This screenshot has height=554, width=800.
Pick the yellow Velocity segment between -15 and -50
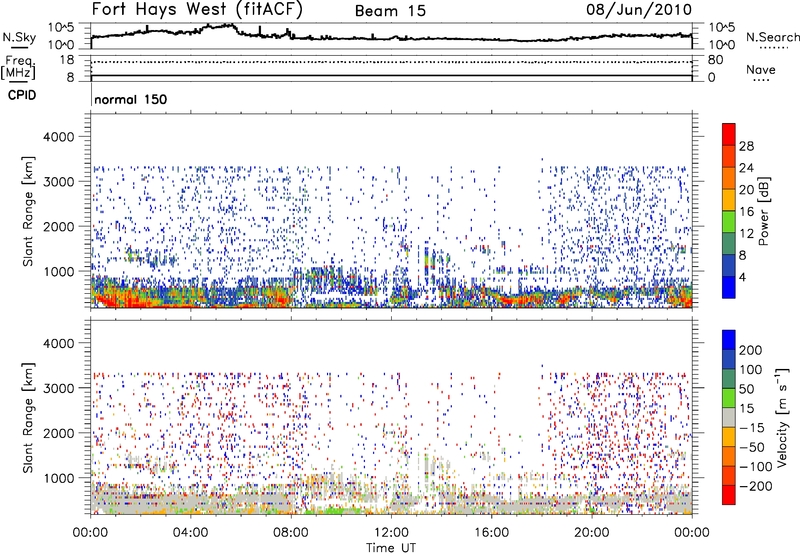pyautogui.click(x=729, y=437)
